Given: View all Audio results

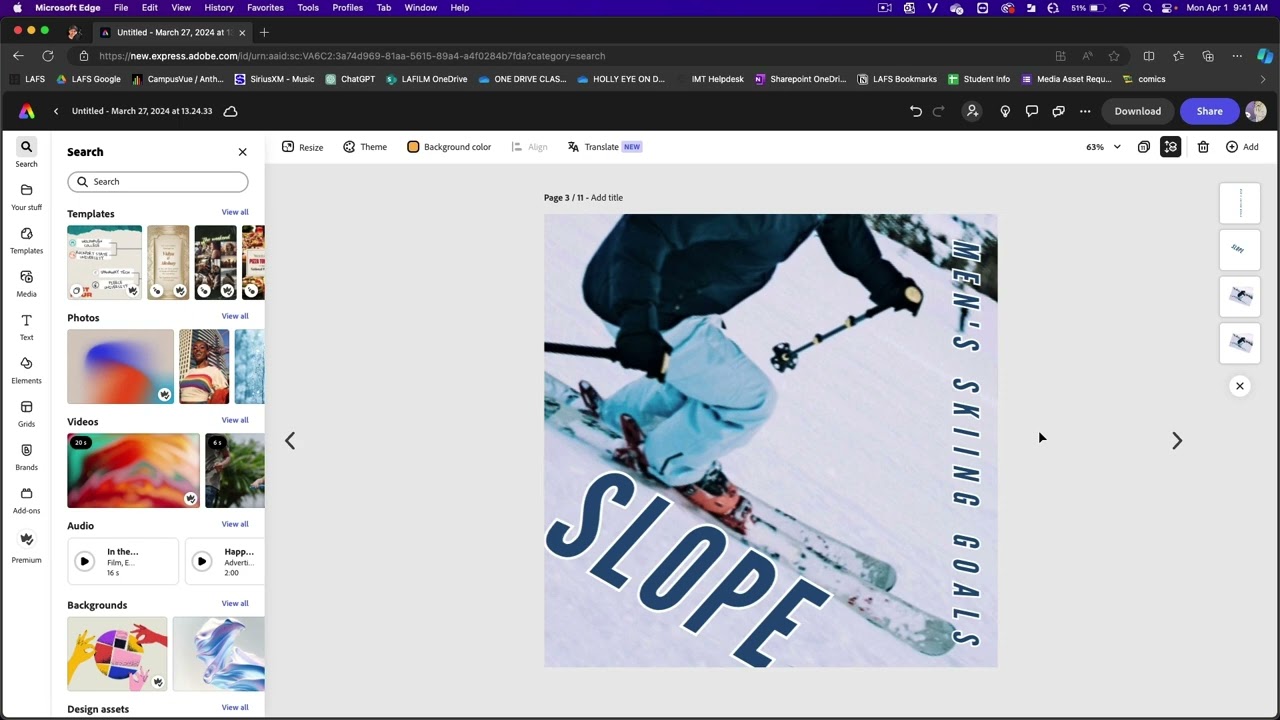Looking at the screenshot, I should [235, 524].
